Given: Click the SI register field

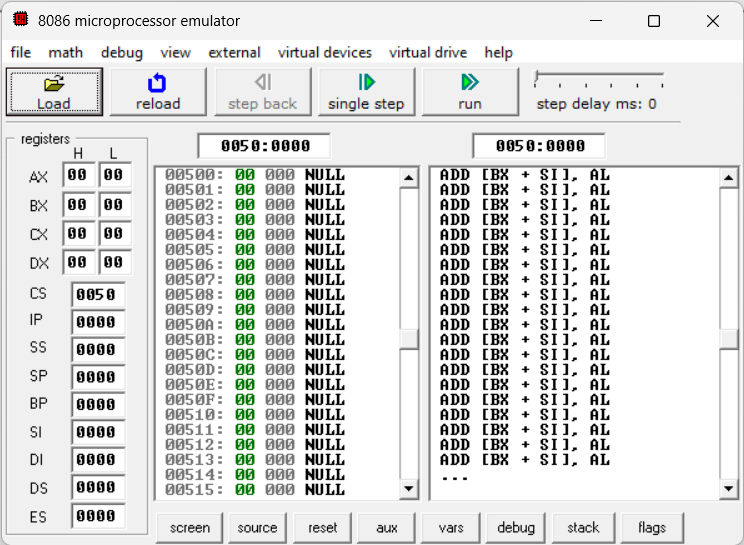Looking at the screenshot, I should (98, 432).
